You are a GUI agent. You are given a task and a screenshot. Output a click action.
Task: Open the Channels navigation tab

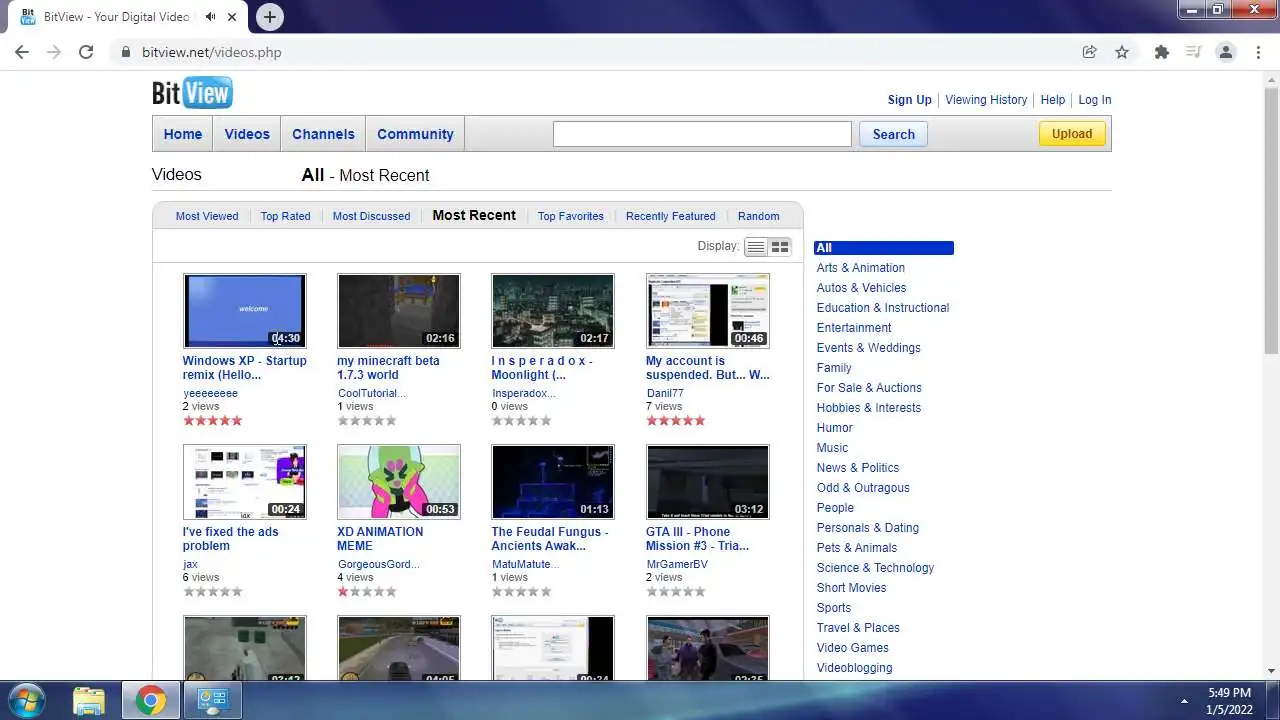[323, 134]
